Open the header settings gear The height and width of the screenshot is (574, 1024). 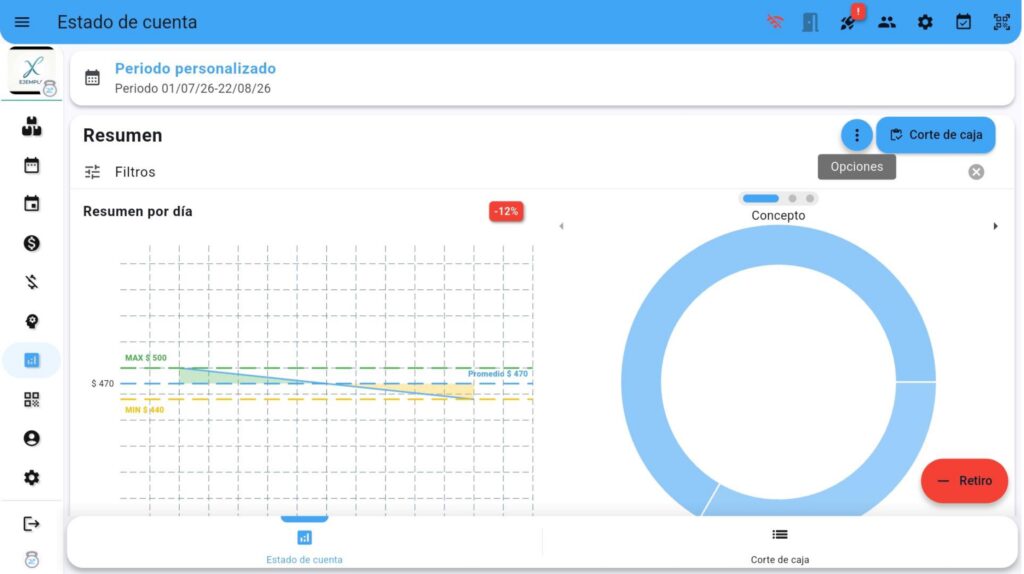point(925,22)
